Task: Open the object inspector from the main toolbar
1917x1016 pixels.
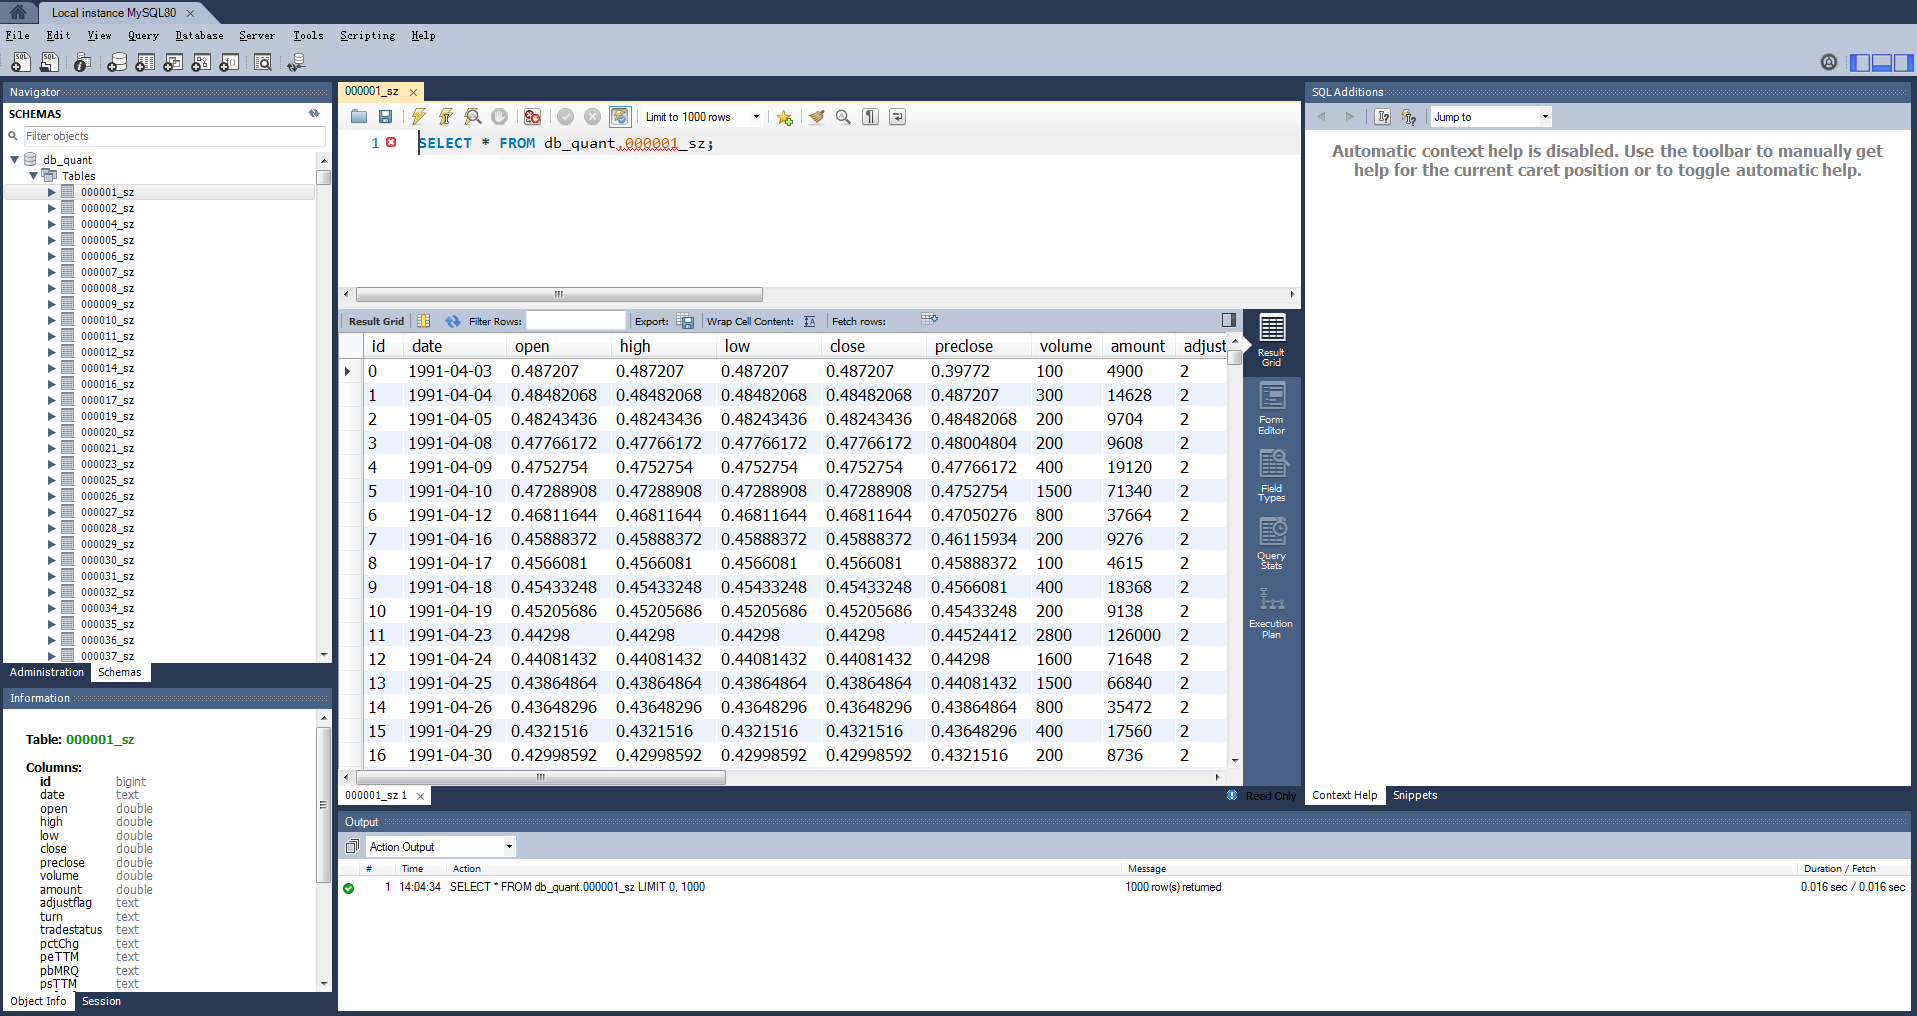Action: coord(83,62)
